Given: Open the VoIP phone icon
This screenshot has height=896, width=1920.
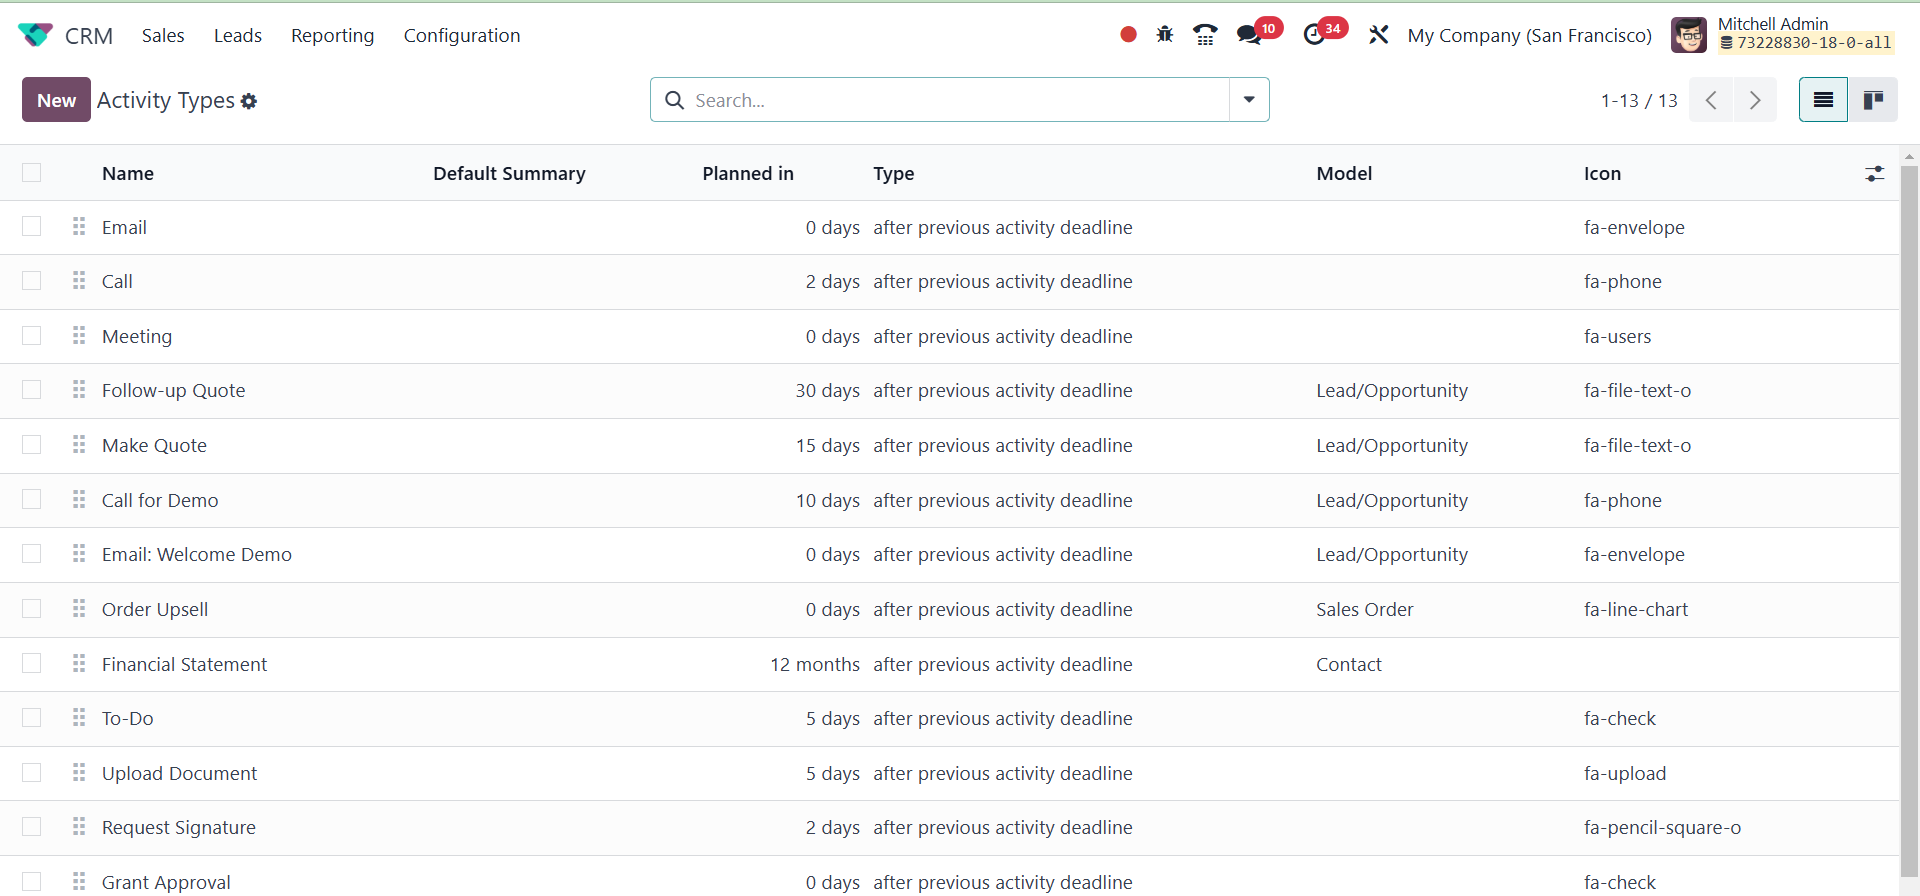Looking at the screenshot, I should click(x=1205, y=35).
